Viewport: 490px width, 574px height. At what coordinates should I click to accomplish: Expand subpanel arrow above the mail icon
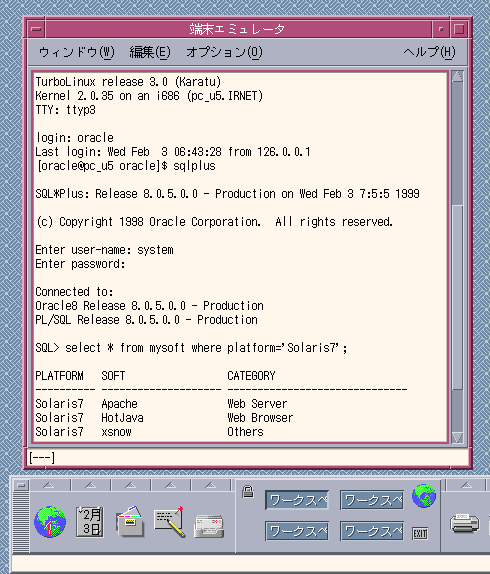210,485
